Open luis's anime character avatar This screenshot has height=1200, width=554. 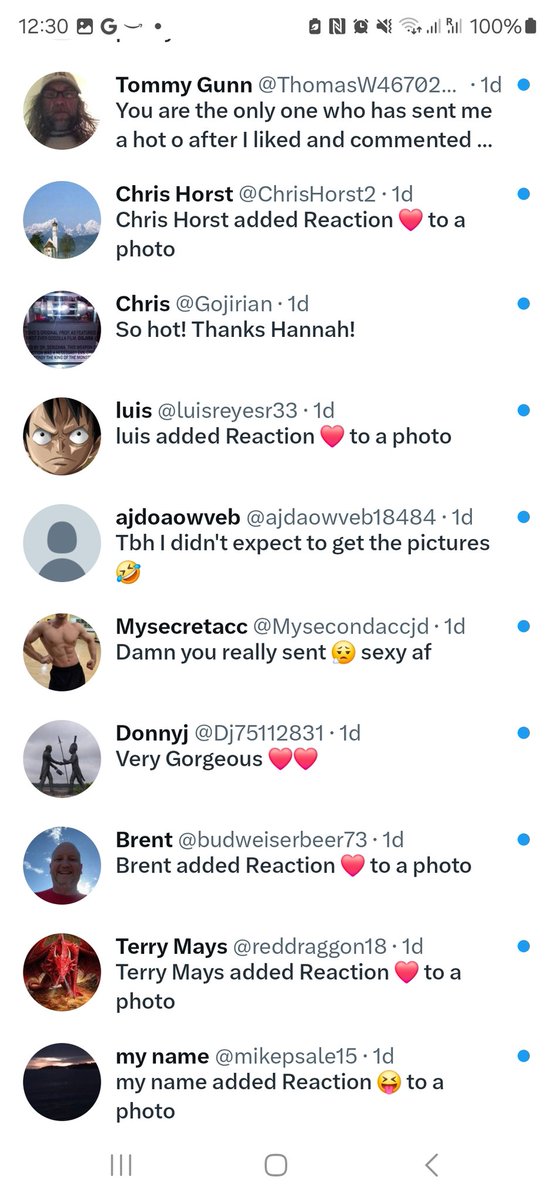coord(62,436)
